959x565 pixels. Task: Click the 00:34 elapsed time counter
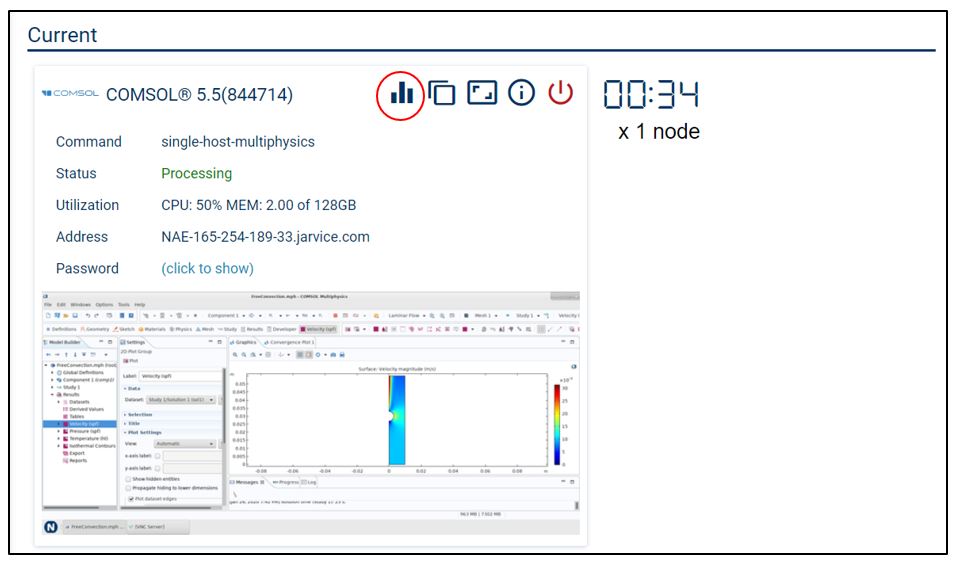[651, 95]
